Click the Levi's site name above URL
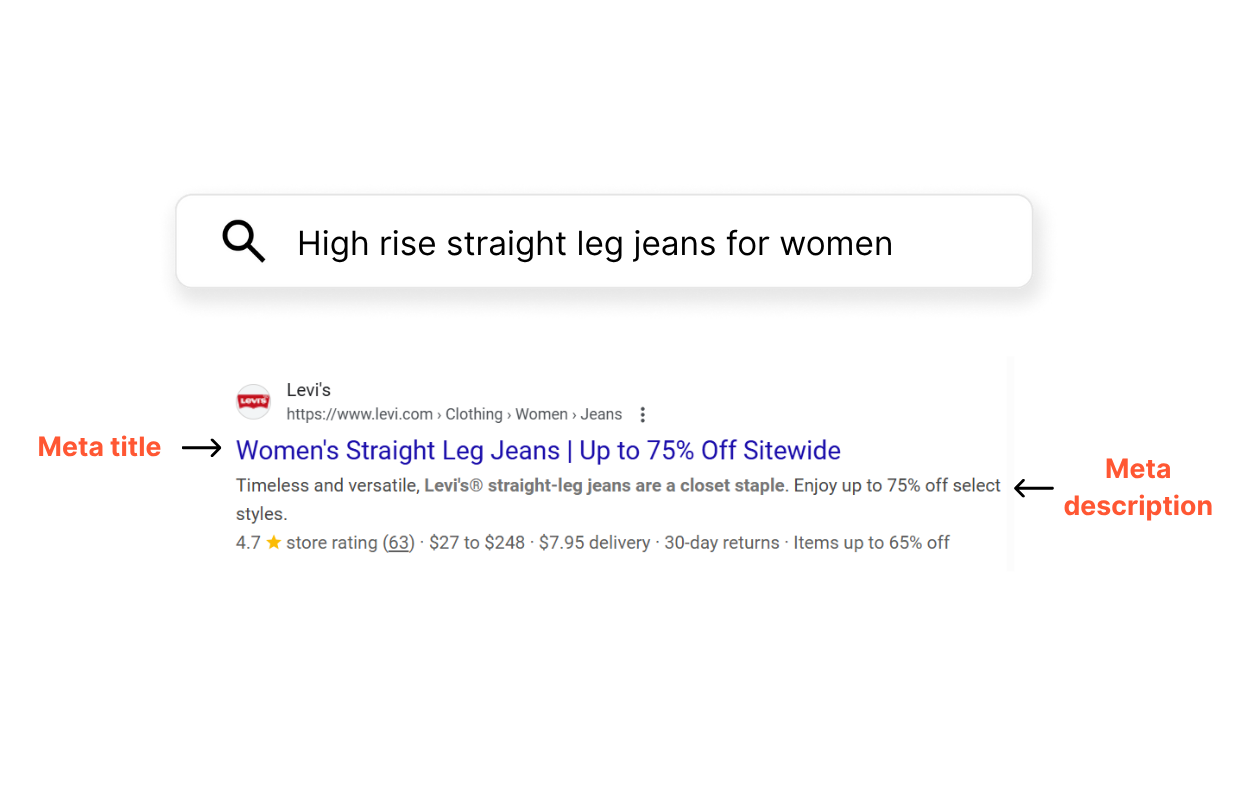 click(x=308, y=390)
